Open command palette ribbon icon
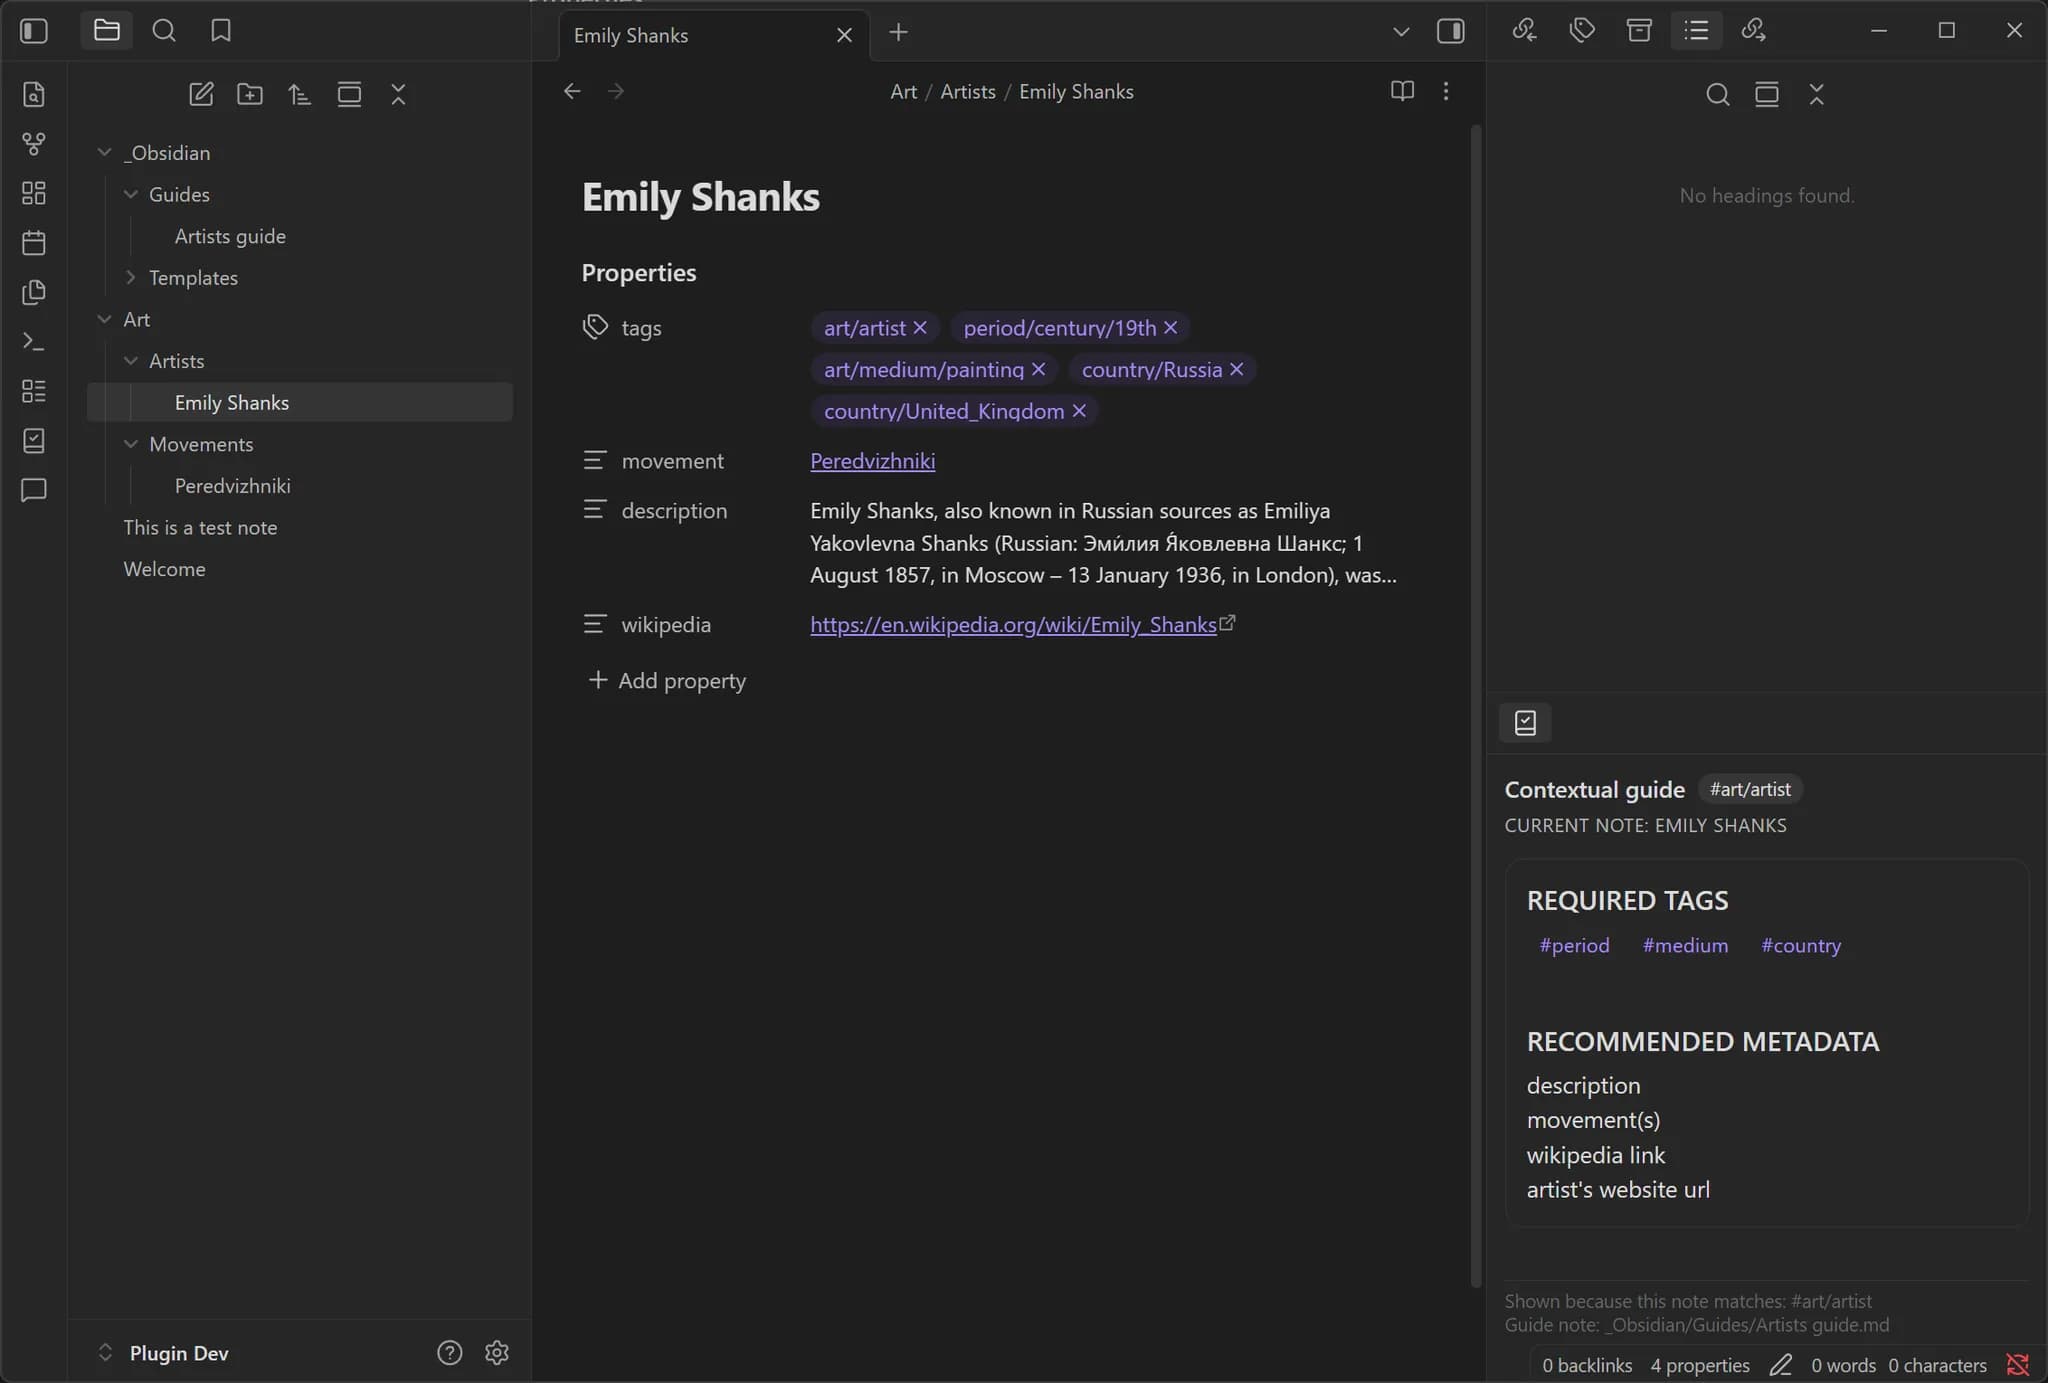This screenshot has height=1383, width=2048. [x=34, y=341]
